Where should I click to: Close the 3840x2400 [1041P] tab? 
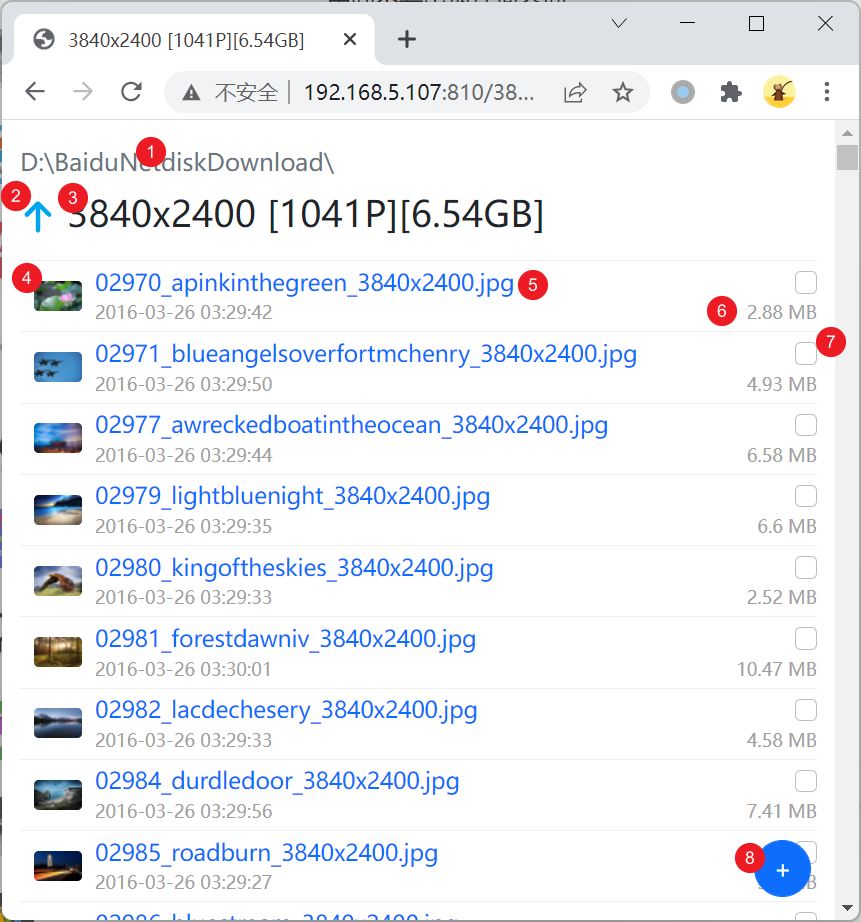(350, 39)
